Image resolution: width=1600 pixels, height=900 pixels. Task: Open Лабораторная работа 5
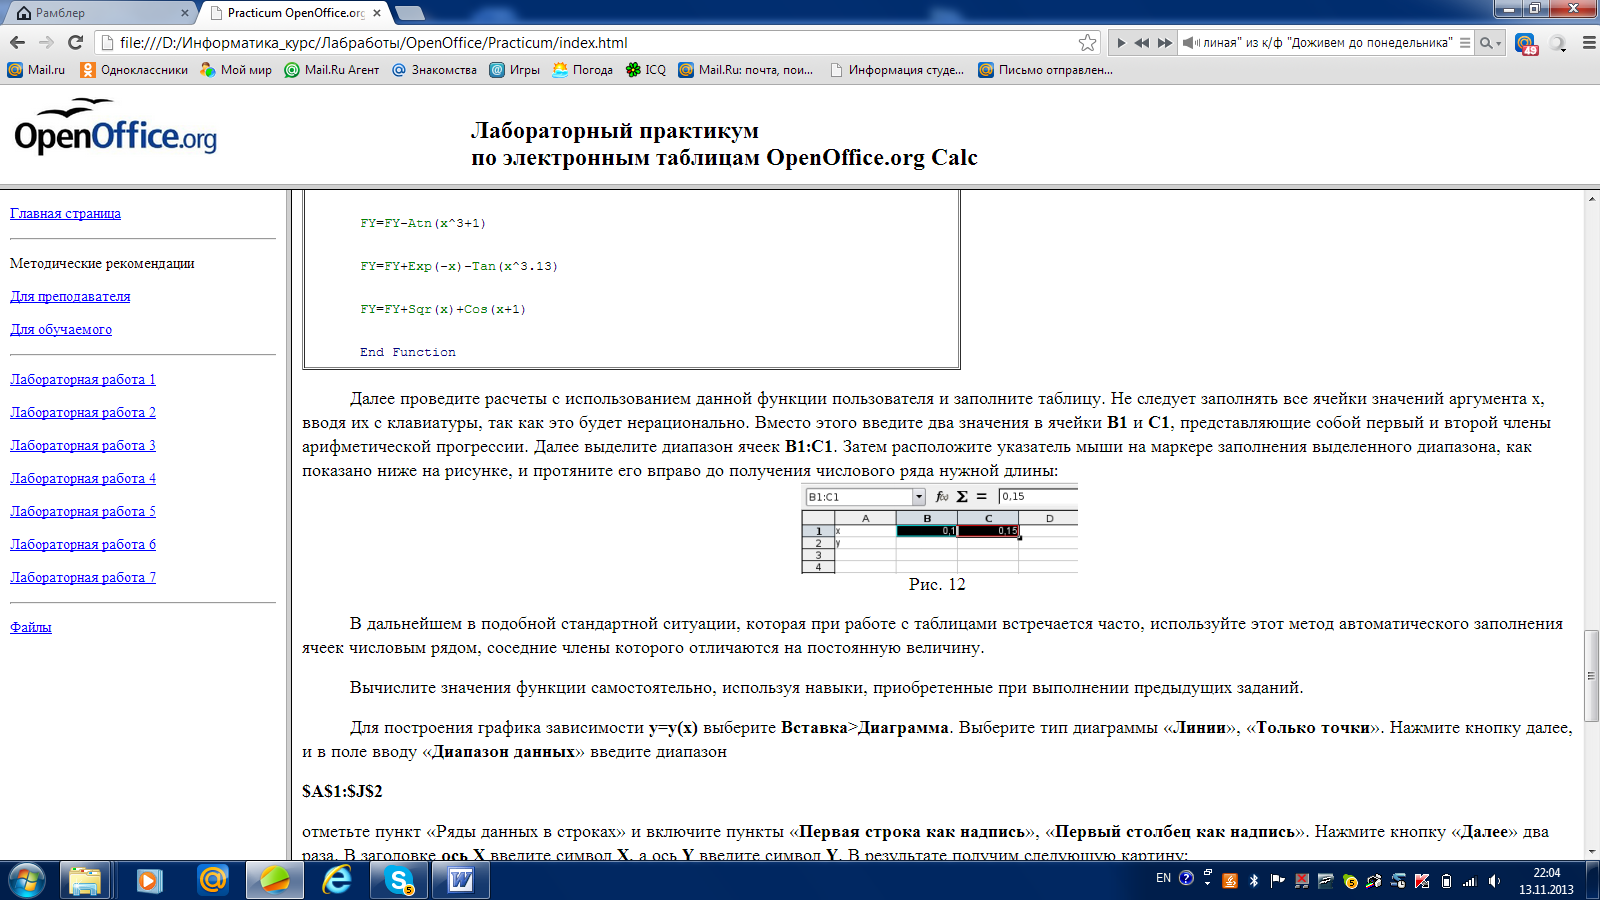coord(83,511)
